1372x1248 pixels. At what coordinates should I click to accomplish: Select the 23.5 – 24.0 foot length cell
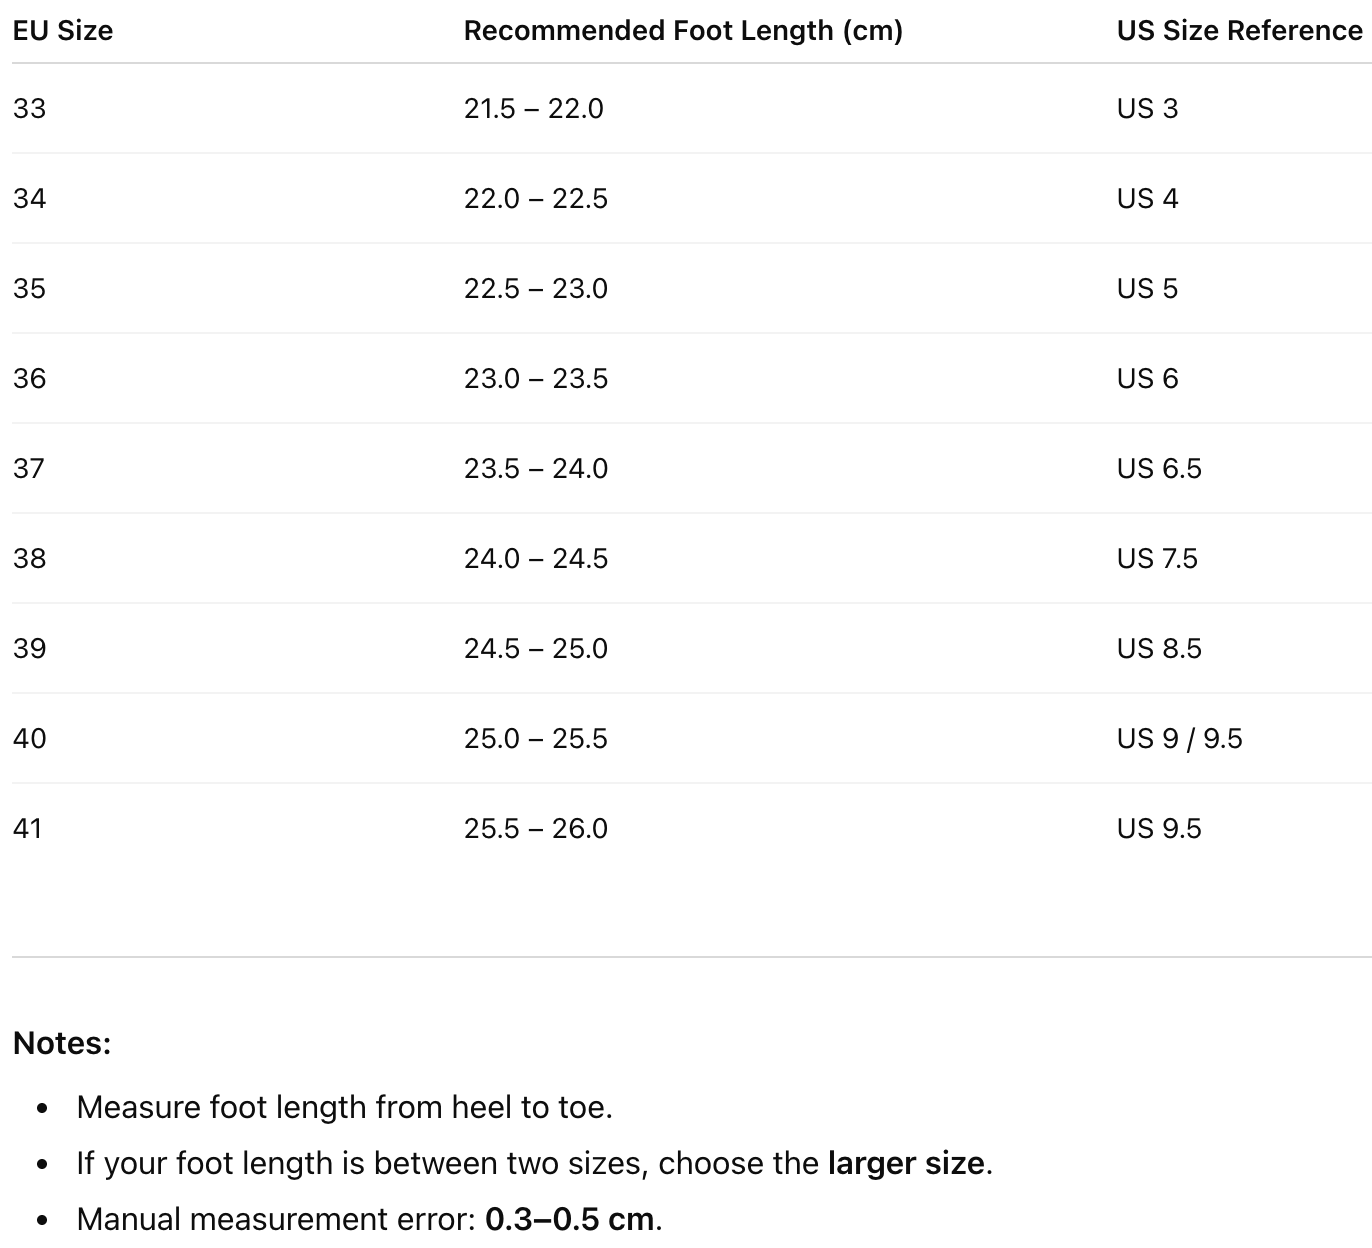(535, 468)
